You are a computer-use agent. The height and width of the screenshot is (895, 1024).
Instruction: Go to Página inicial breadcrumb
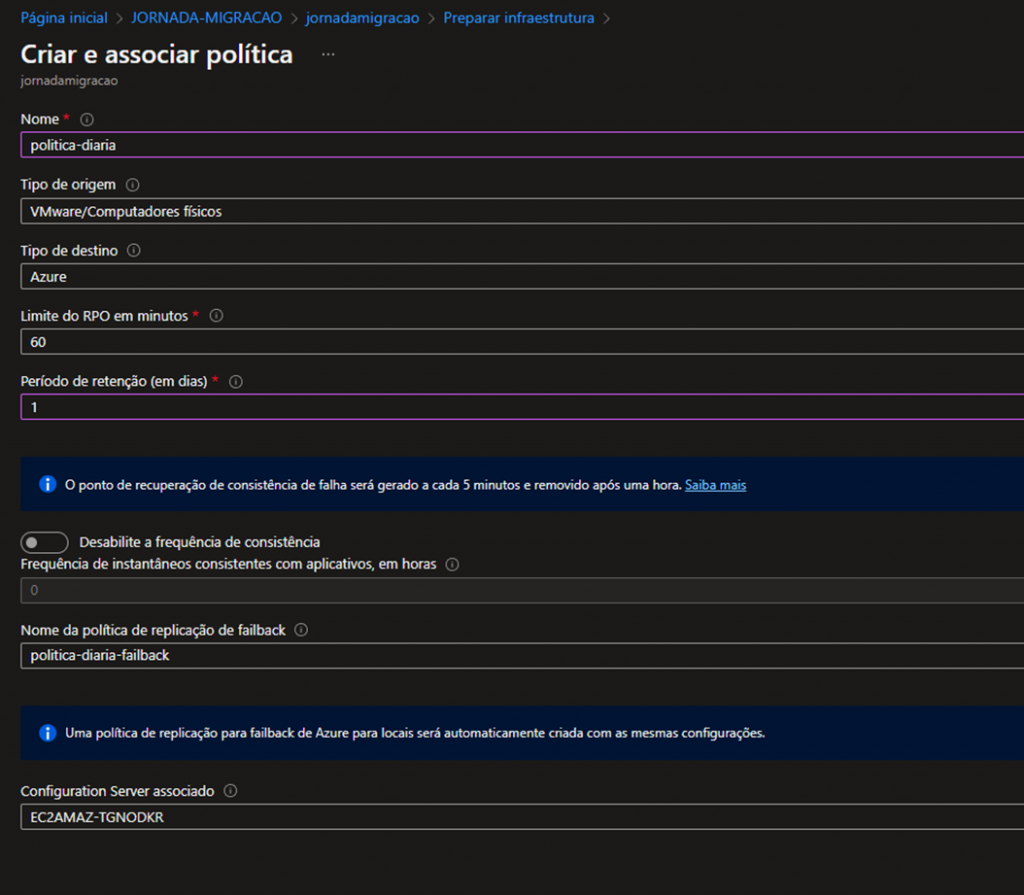(x=64, y=18)
